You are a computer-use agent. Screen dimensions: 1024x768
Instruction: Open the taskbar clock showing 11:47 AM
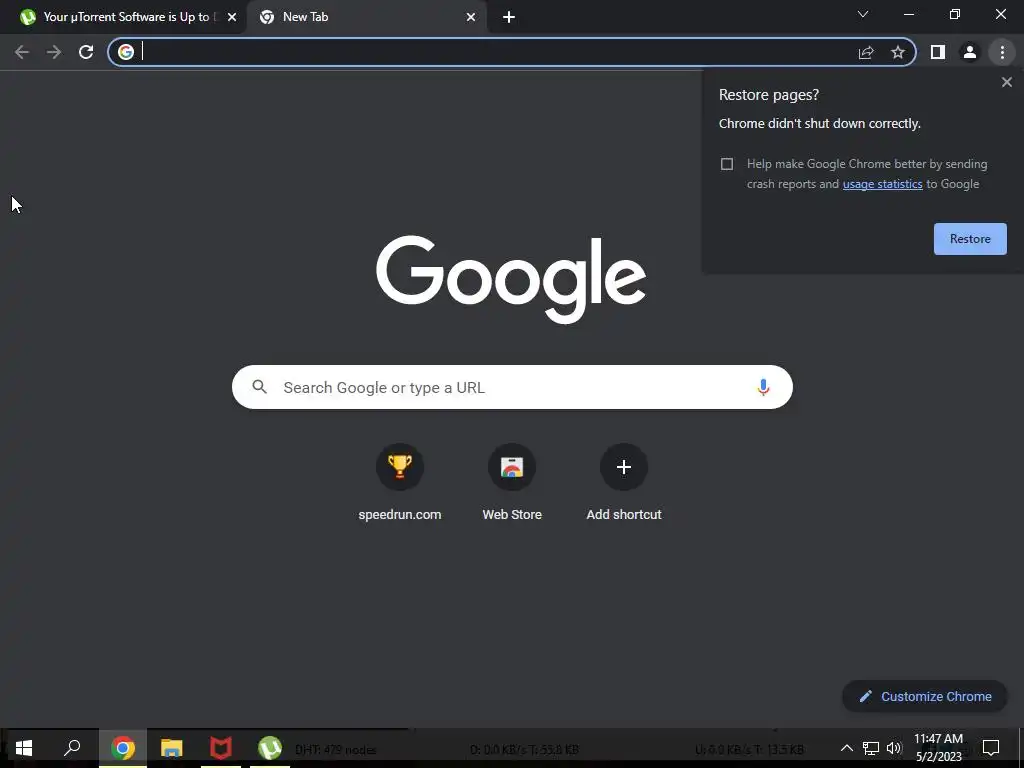[938, 748]
